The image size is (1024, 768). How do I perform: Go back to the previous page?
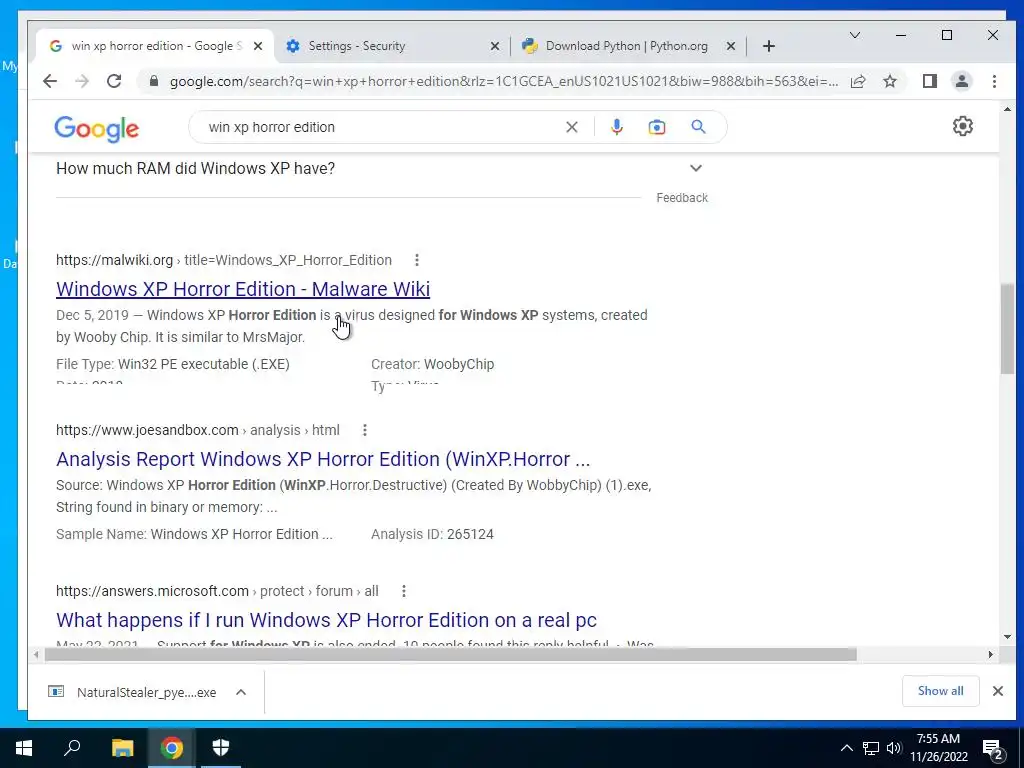(50, 81)
